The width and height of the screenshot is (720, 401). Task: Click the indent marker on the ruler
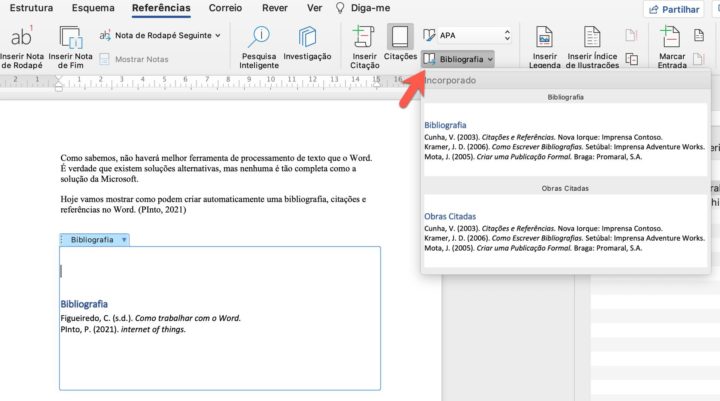pyautogui.click(x=59, y=83)
